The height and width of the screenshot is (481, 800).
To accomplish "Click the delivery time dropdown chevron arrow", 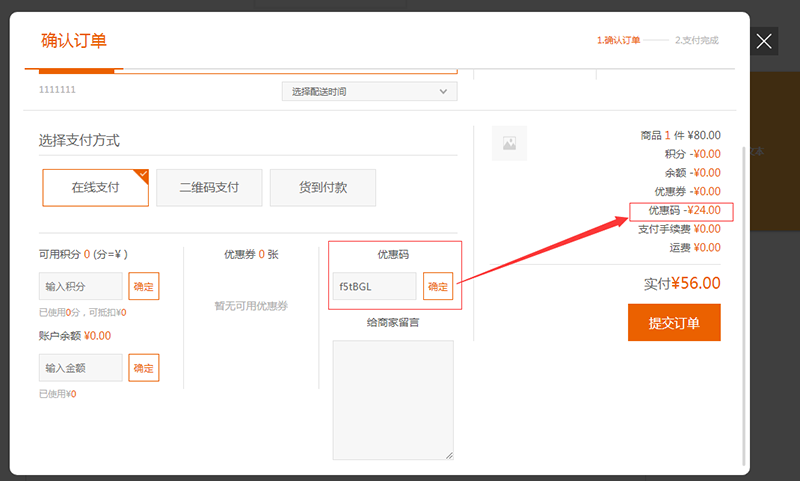I will click(444, 92).
